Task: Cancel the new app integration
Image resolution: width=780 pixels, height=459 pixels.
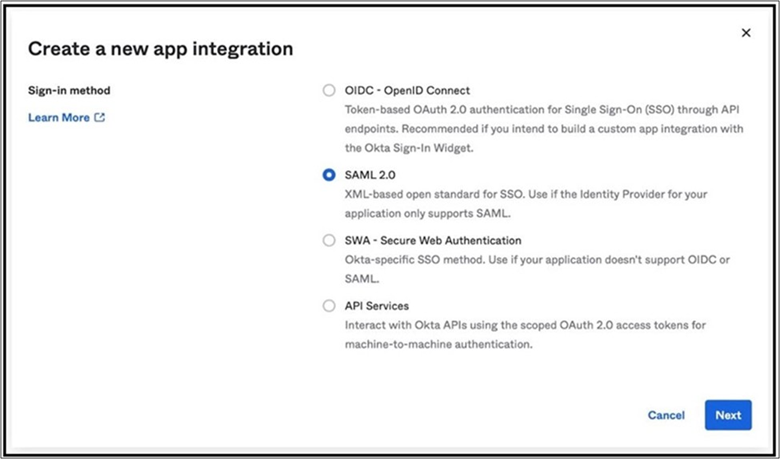Action: point(666,415)
